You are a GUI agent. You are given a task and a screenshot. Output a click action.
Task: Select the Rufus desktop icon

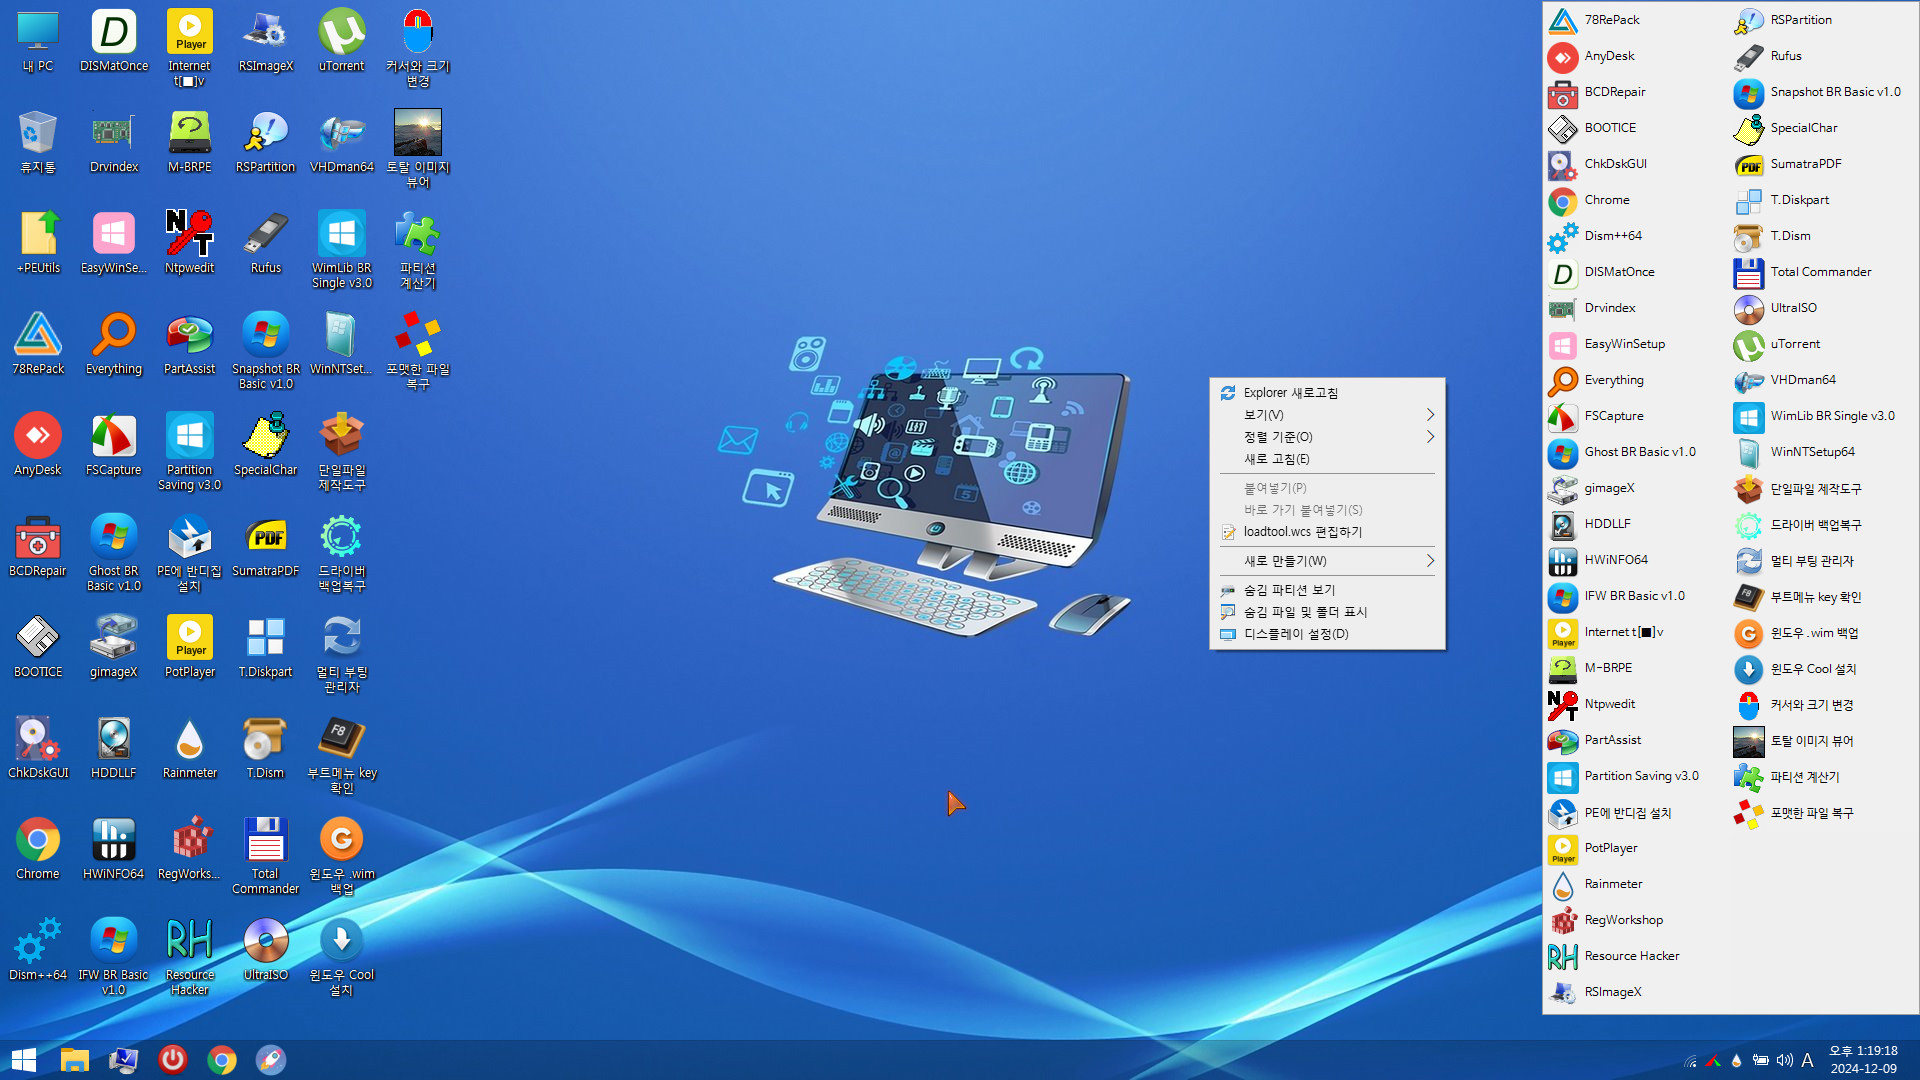266,243
